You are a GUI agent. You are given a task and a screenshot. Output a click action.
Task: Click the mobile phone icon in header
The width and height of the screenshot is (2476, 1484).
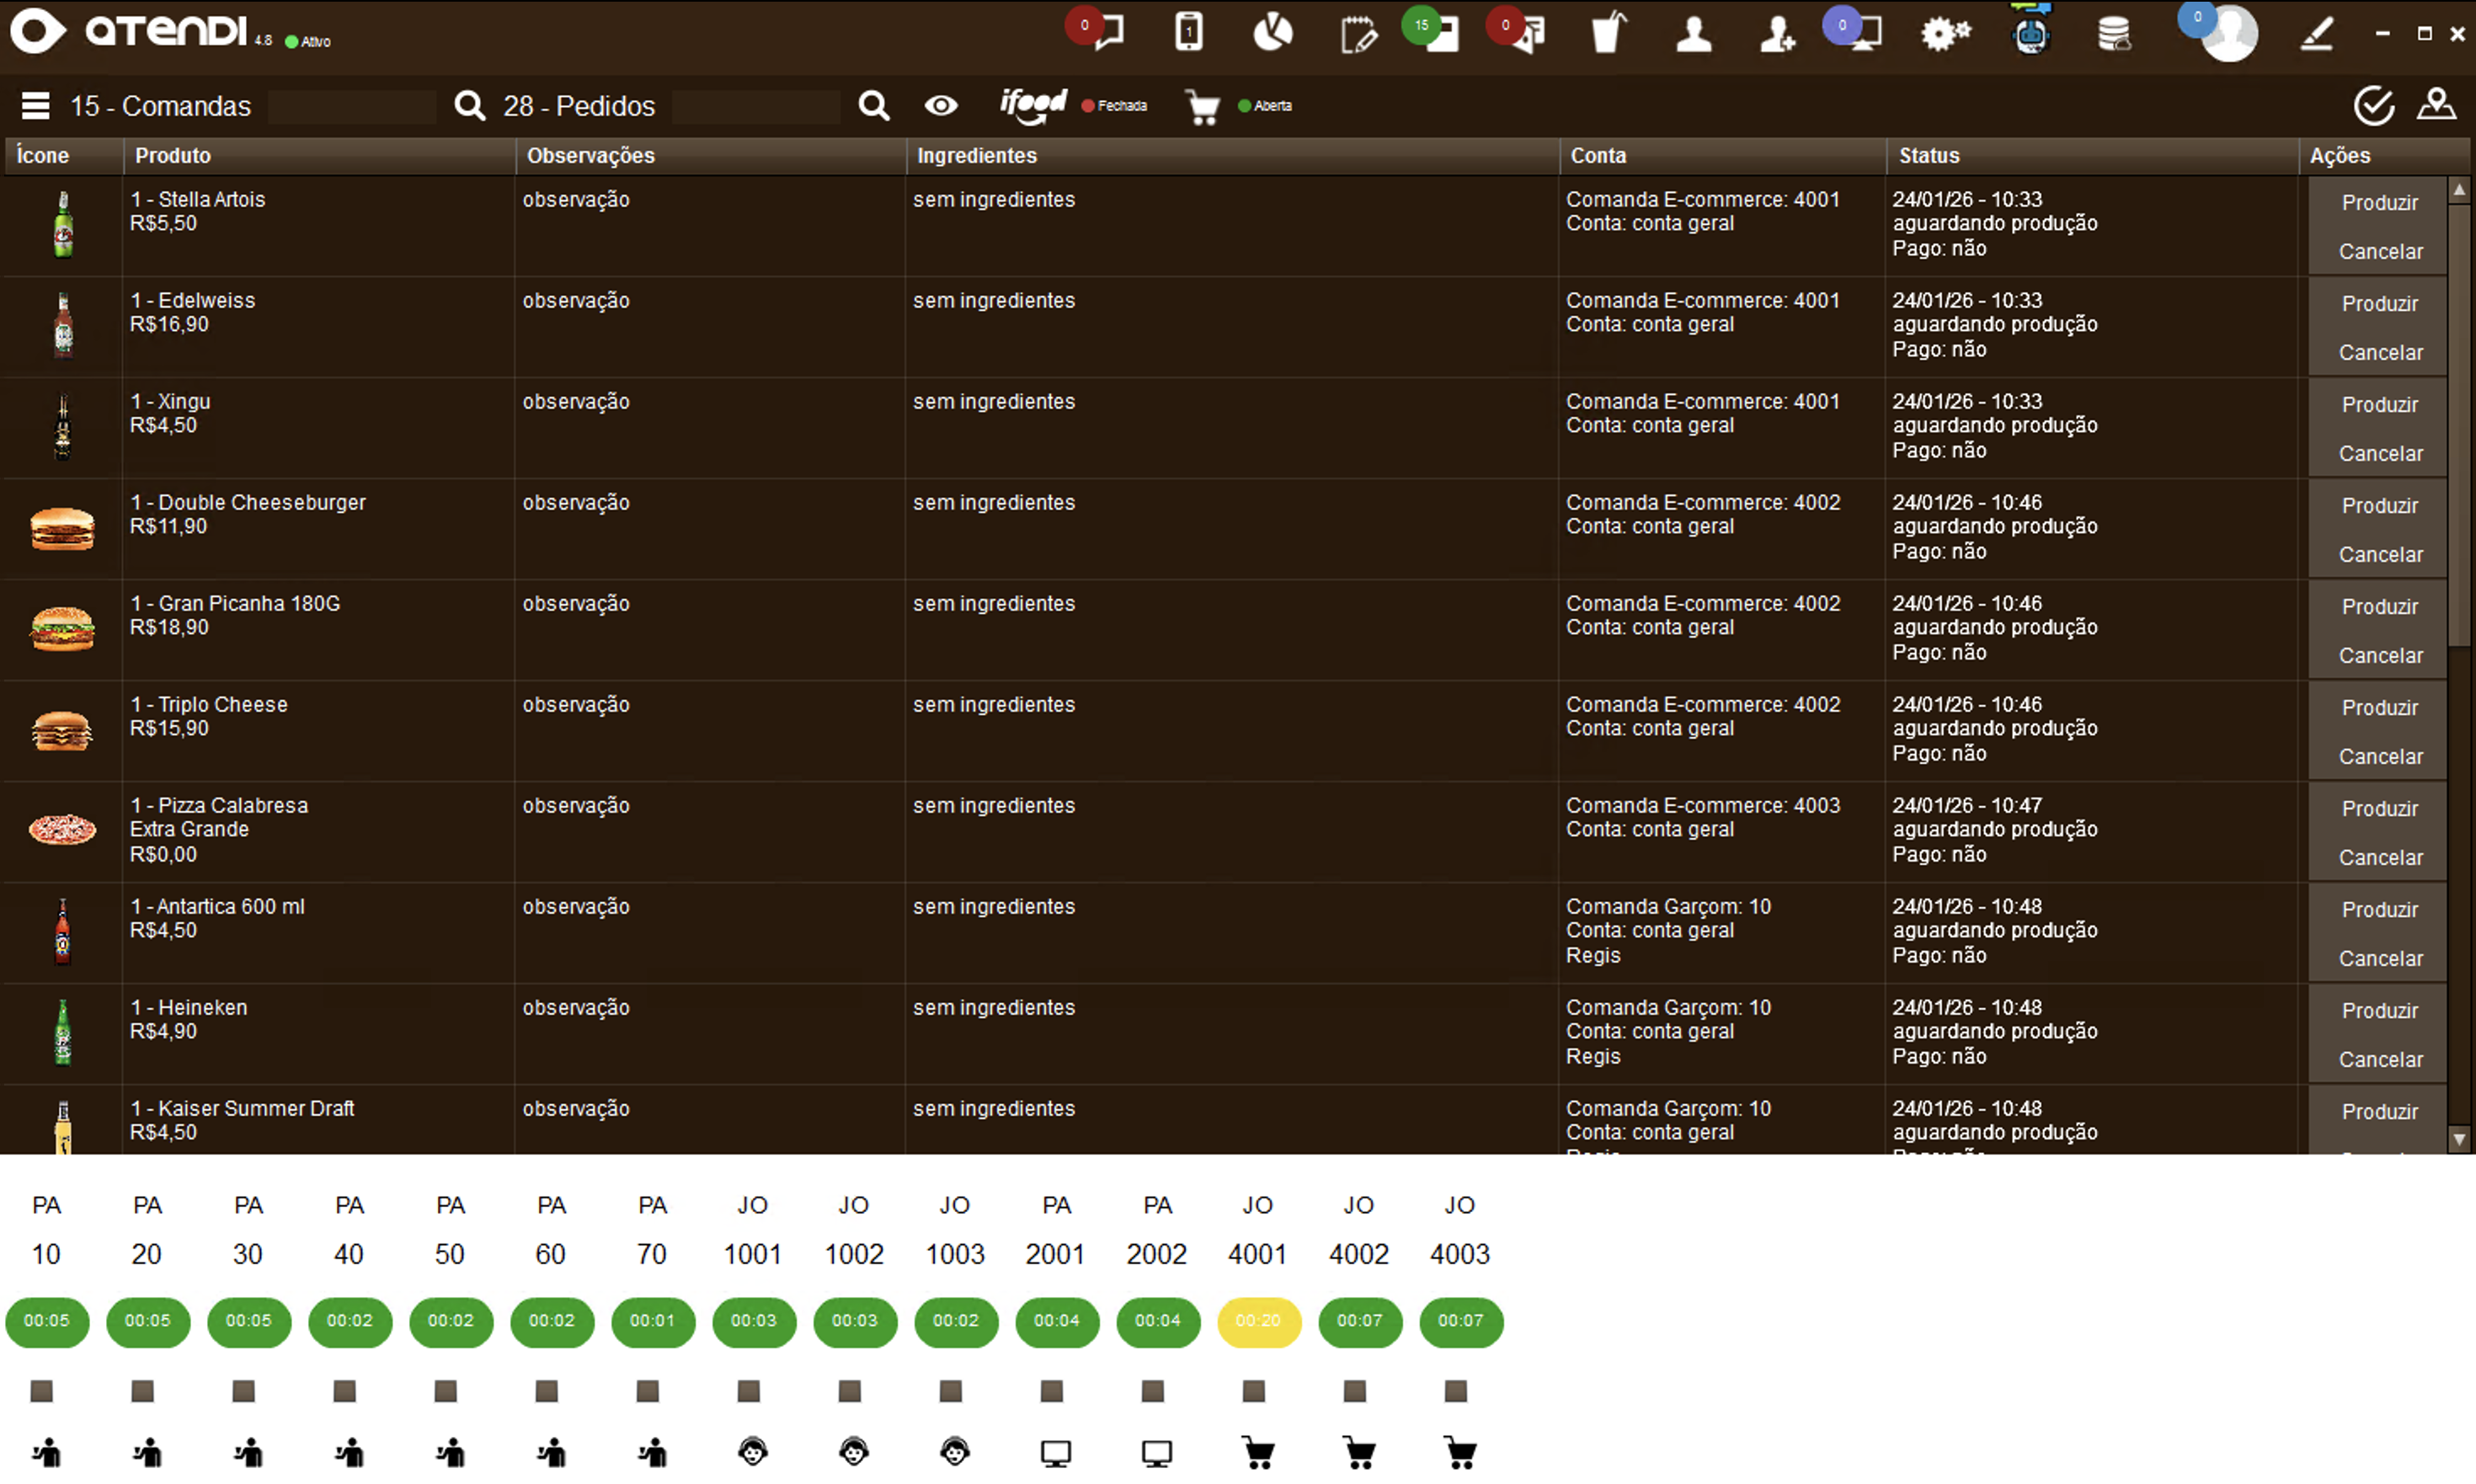1188,32
